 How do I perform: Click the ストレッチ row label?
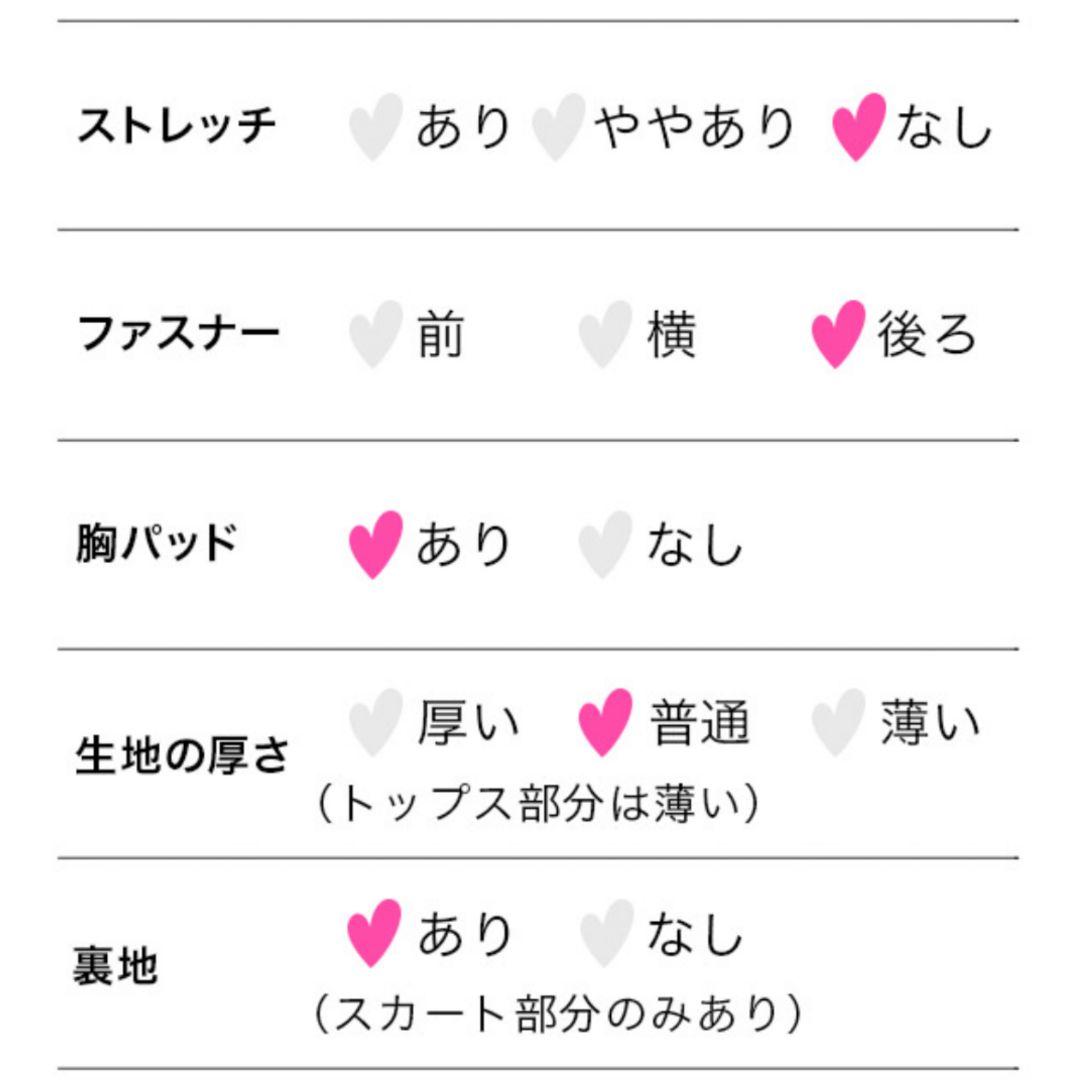click(x=176, y=125)
